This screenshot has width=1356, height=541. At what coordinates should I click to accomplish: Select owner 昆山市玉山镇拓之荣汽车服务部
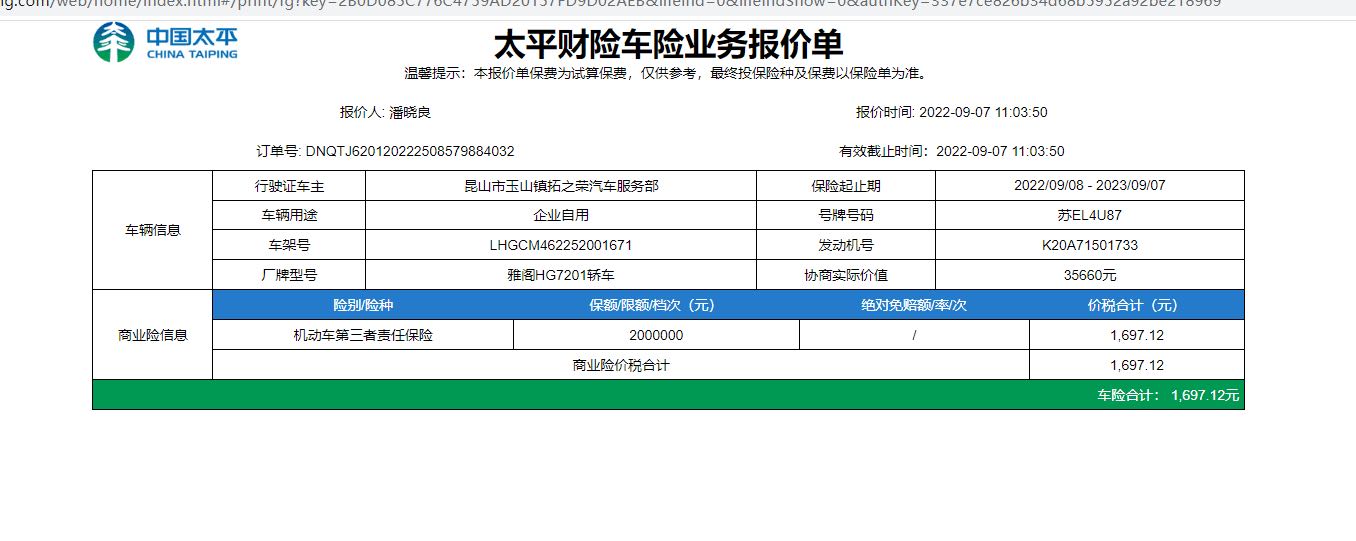(561, 186)
